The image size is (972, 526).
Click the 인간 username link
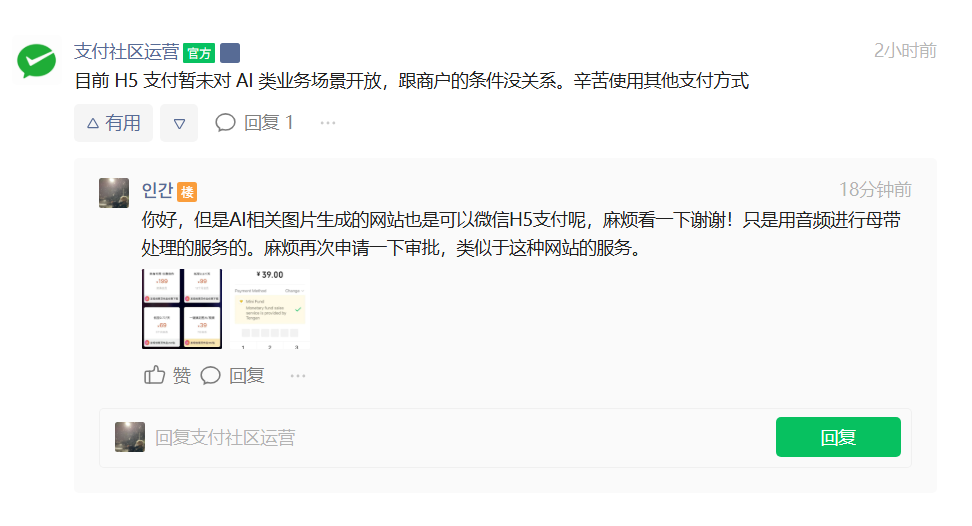tap(157, 190)
